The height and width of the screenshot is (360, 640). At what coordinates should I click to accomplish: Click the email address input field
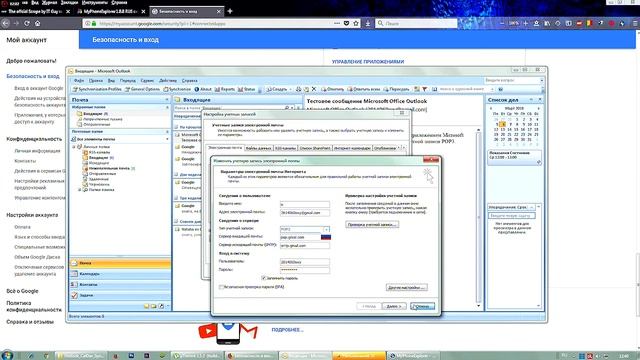[304, 213]
